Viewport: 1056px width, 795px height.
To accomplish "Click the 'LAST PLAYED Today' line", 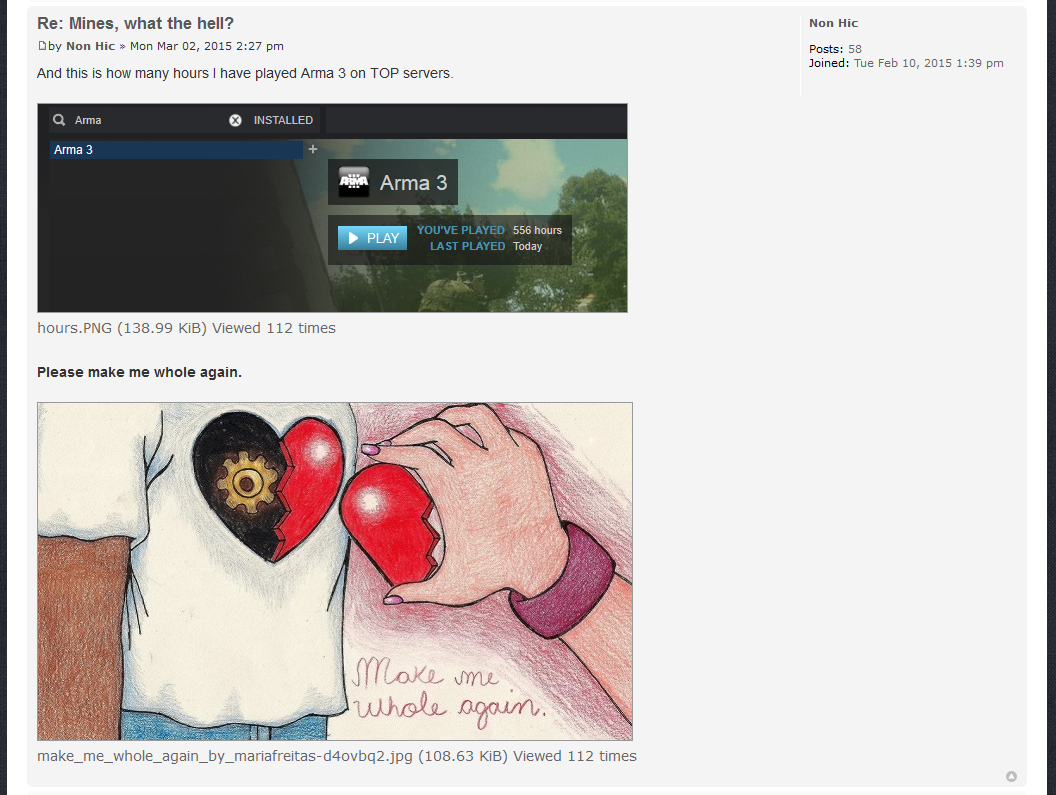I will tap(486, 247).
